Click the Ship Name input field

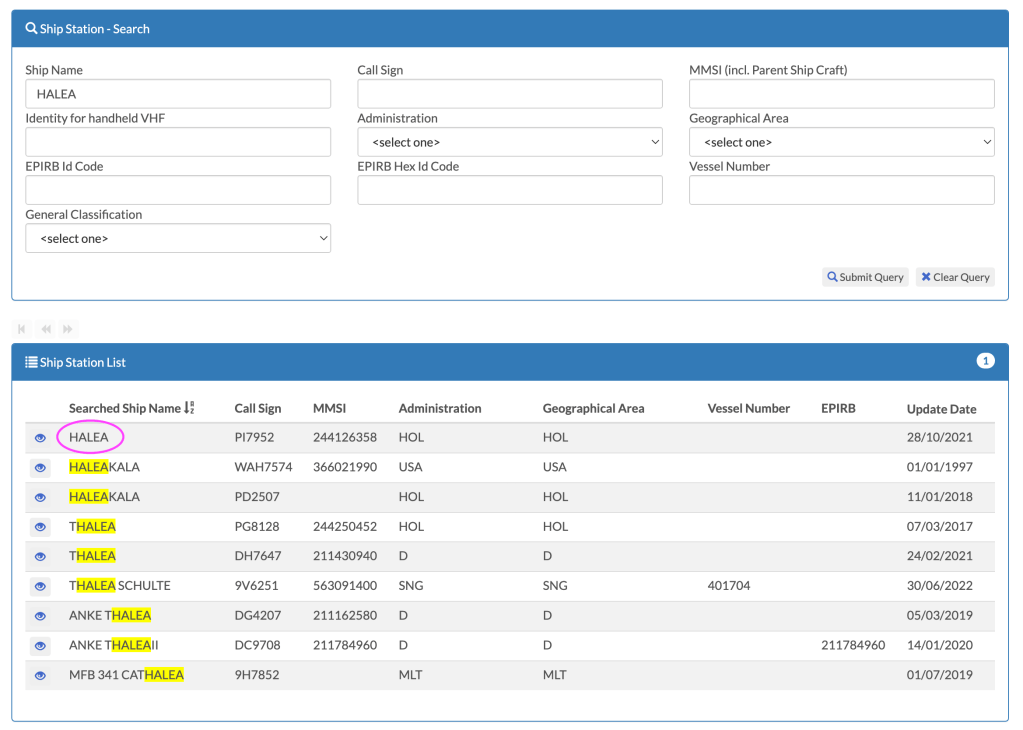[x=178, y=94]
